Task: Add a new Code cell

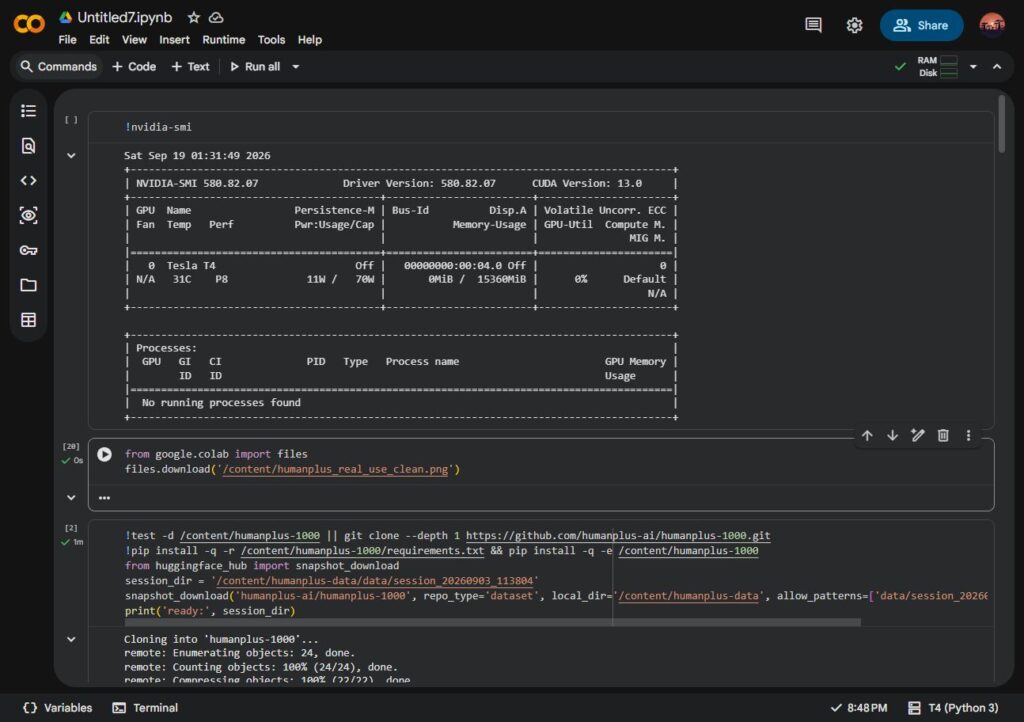Action: (x=134, y=67)
